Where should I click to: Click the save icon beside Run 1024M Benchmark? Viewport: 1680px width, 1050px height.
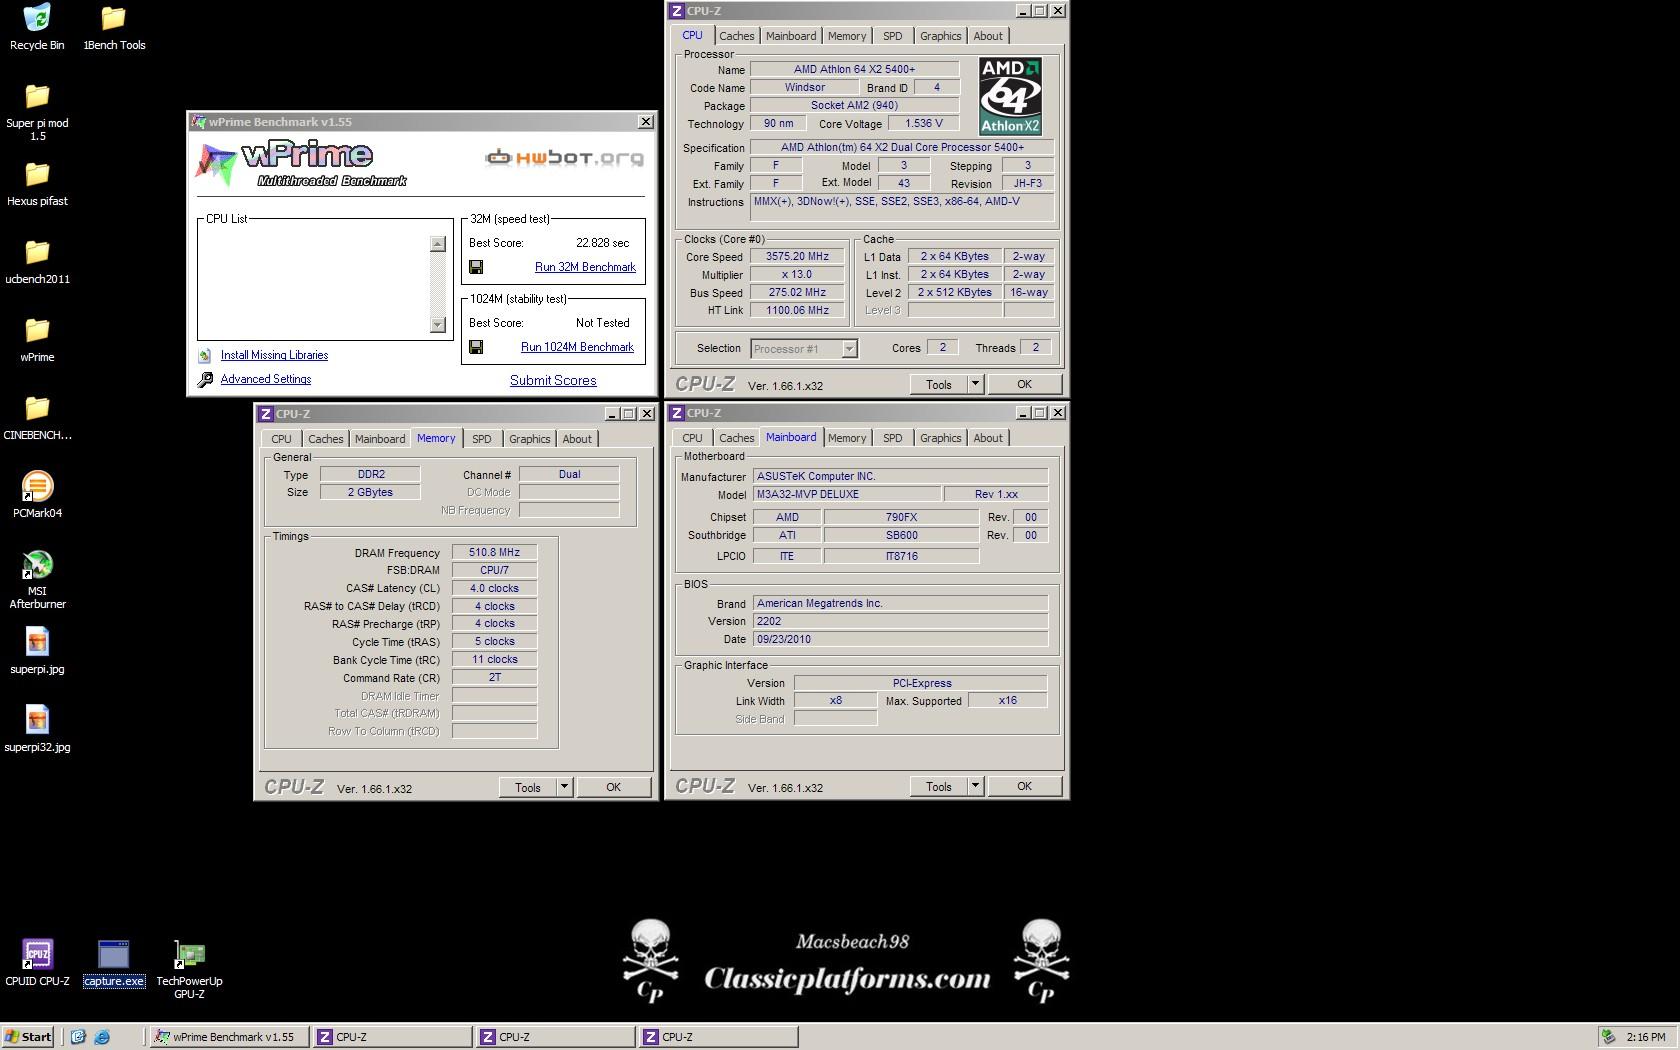tap(476, 347)
